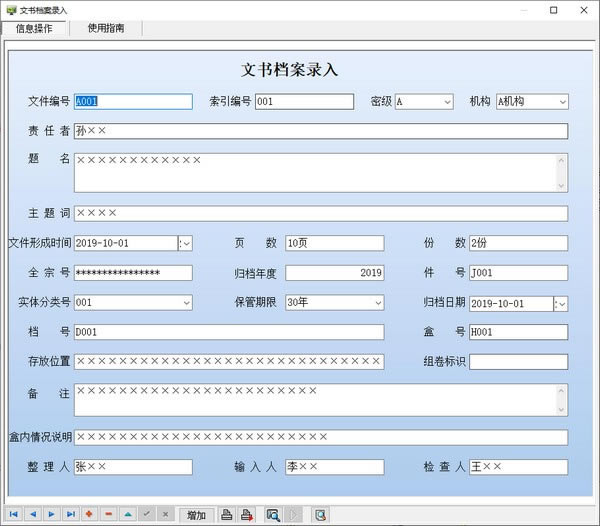The height and width of the screenshot is (526, 600).
Task: Click into the 组卷标识 text field
Action: (518, 362)
